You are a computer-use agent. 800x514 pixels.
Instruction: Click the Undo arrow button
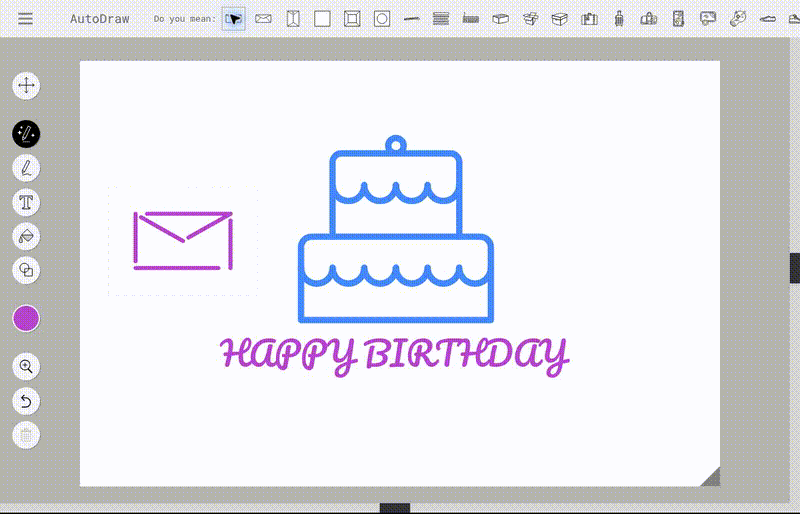26,401
